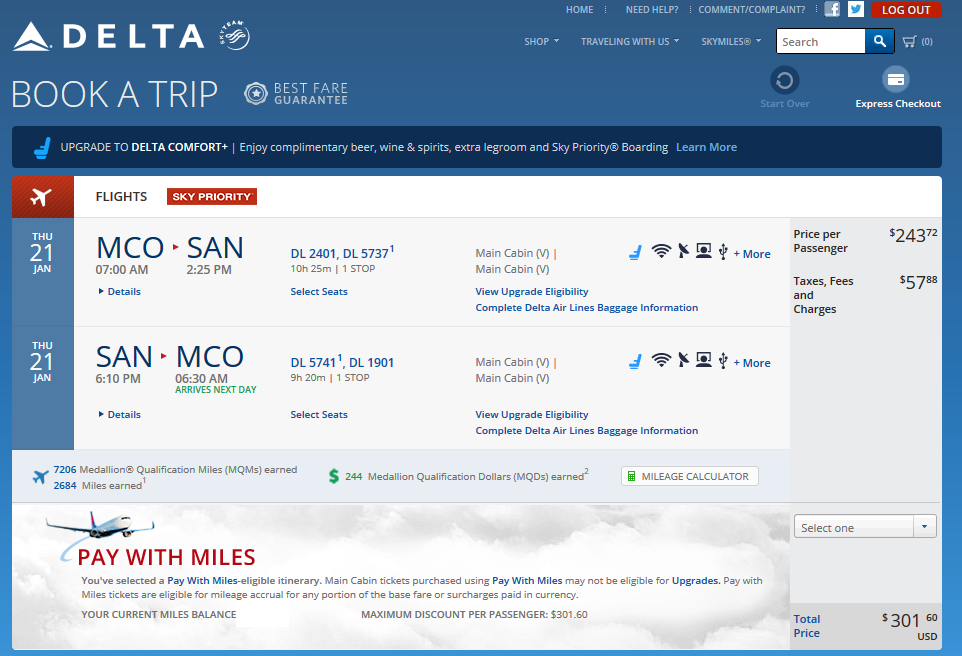The height and width of the screenshot is (656, 962).
Task: Open the 'Select one' dropdown
Action: 865,527
